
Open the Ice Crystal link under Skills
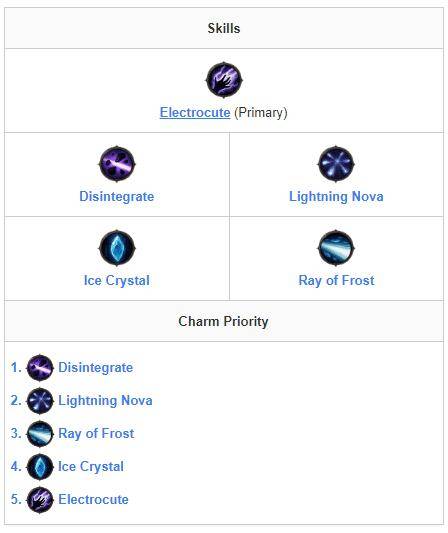click(117, 281)
